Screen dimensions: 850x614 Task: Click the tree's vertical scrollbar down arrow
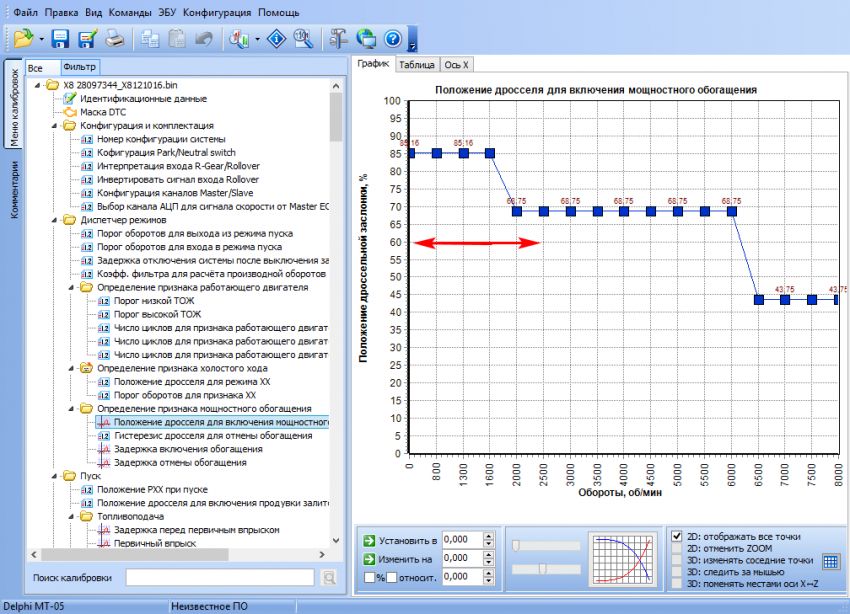[336, 540]
